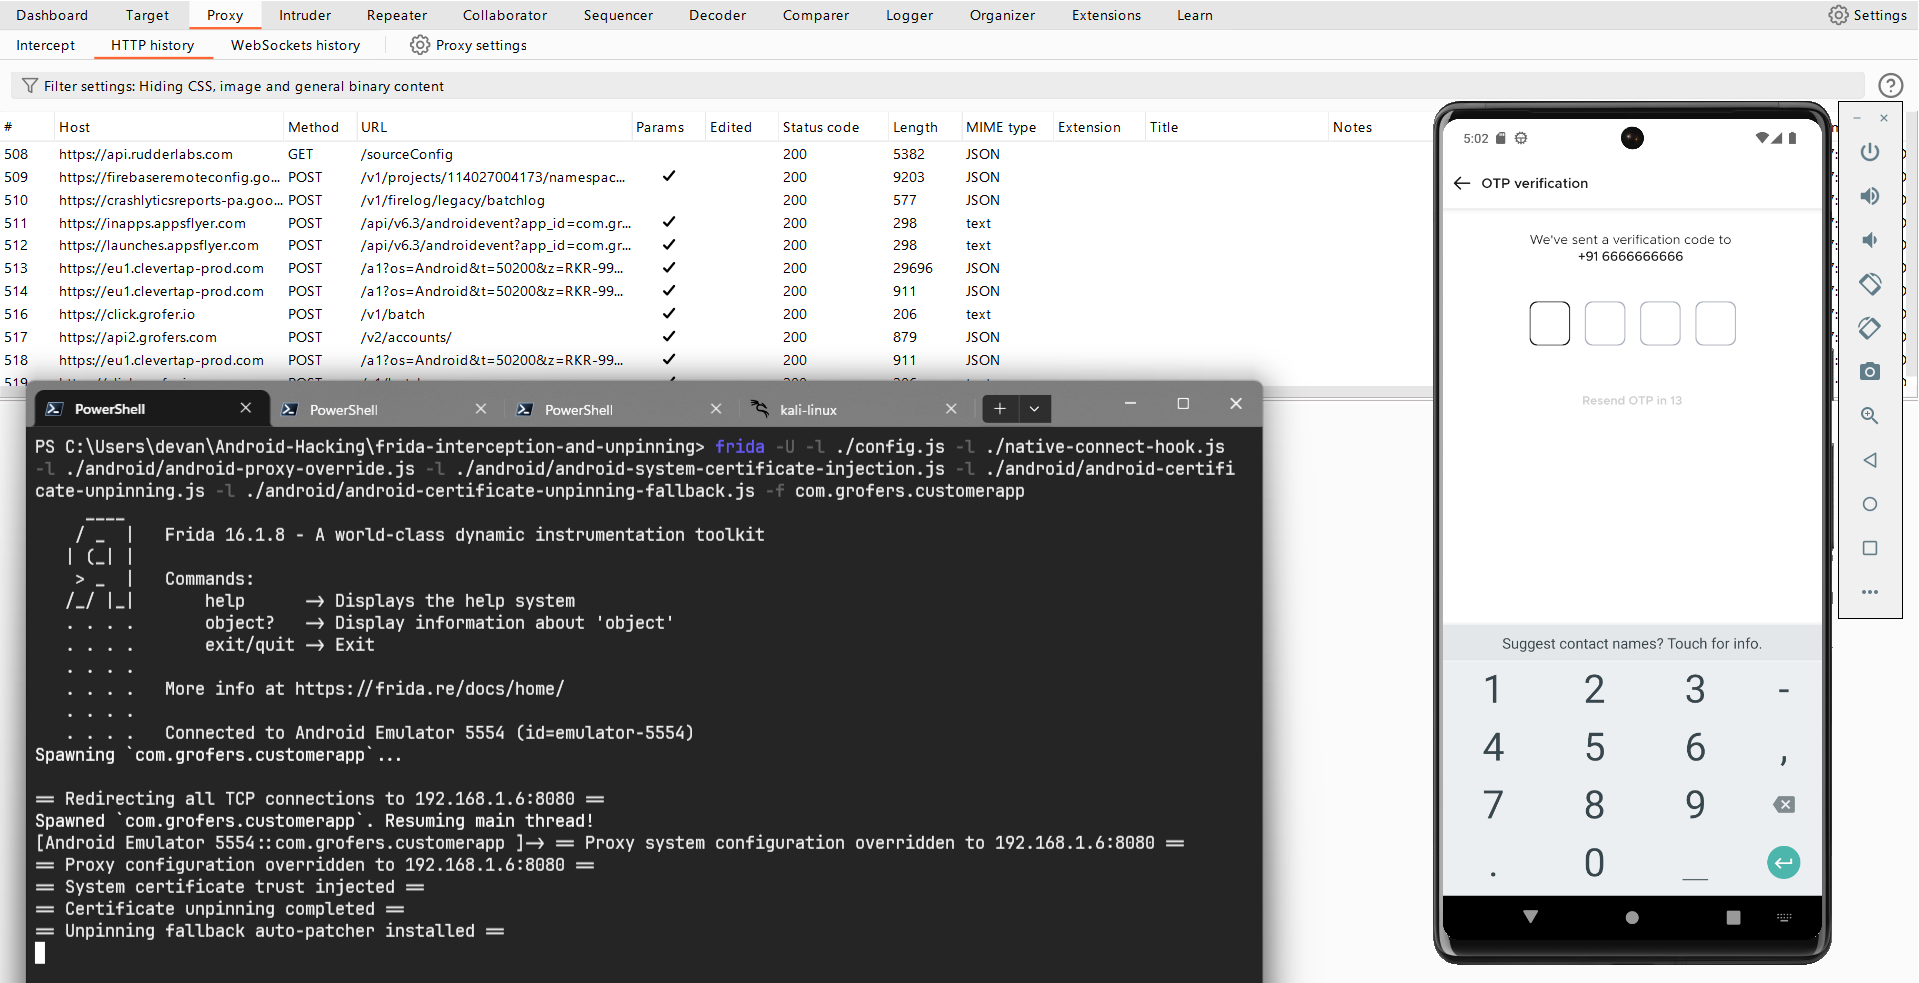Tap backspace key on phone keypad
1919x983 pixels.
pos(1784,804)
